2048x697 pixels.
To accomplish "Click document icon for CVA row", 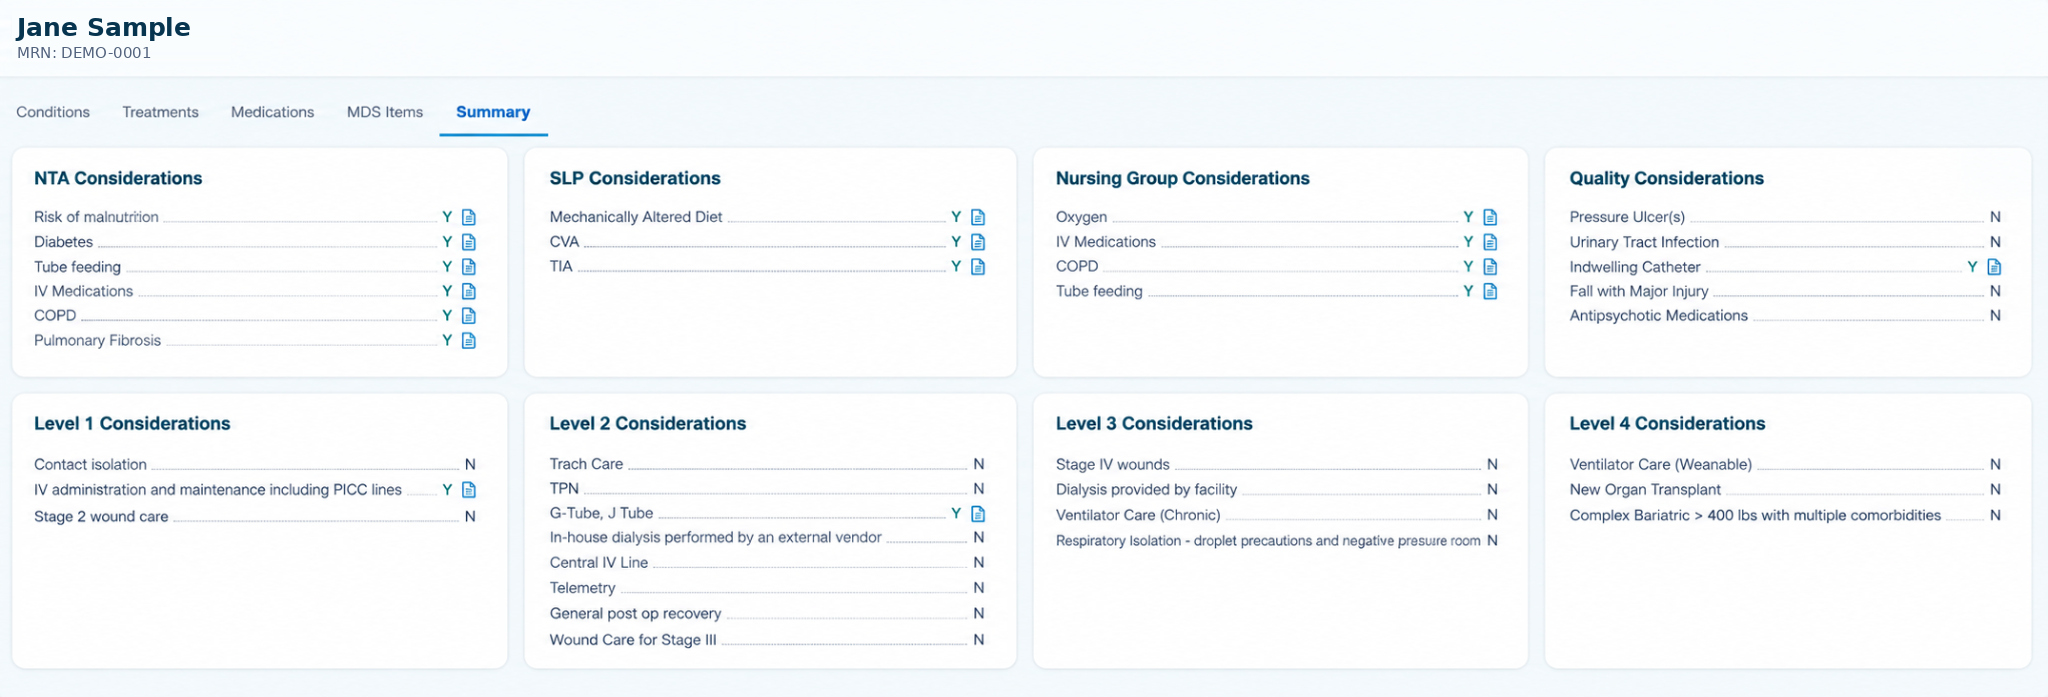I will (x=978, y=242).
